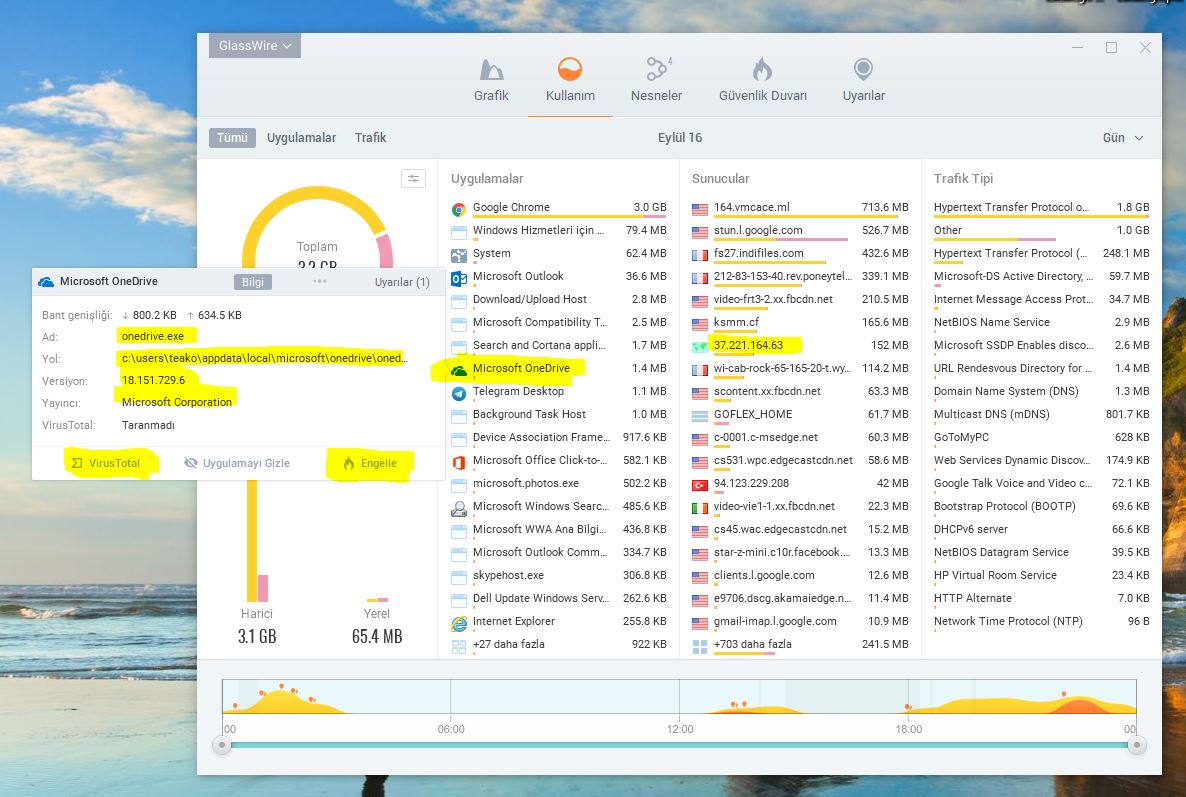Open the Uyarılar alerts tab
This screenshot has width=1186, height=797.
863,80
